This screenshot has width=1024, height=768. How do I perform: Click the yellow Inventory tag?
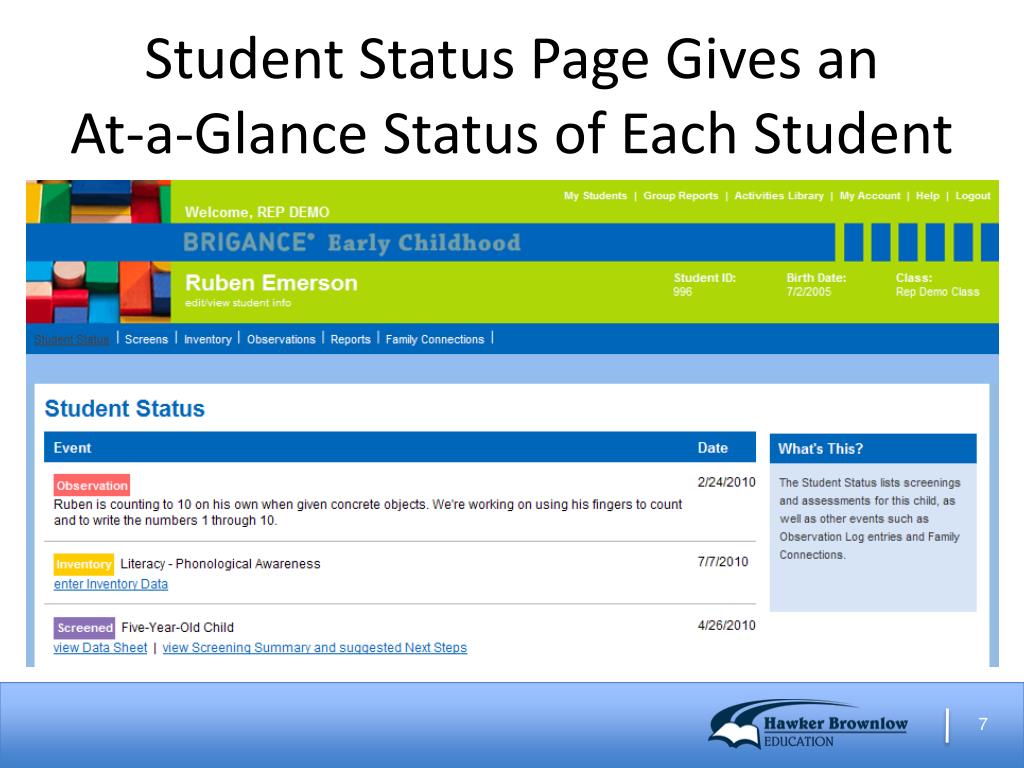[84, 564]
